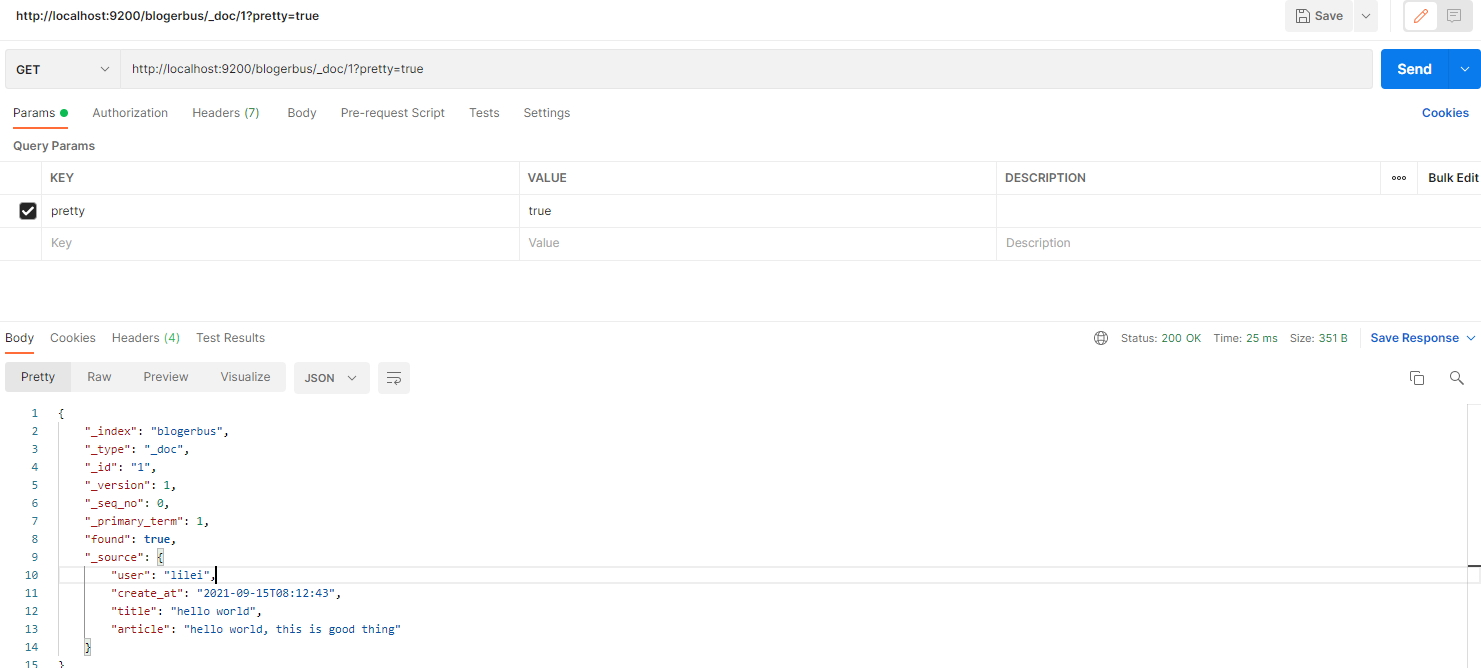Click the "_version": 1 line
1481x668 pixels.
(130, 485)
